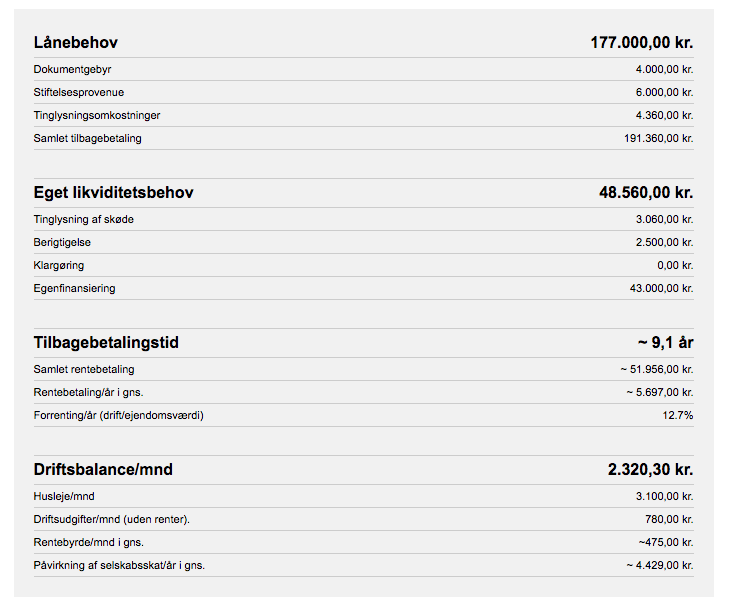Click the ~ 9,1 år value
This screenshot has height=610, width=730.
pyautogui.click(x=665, y=343)
